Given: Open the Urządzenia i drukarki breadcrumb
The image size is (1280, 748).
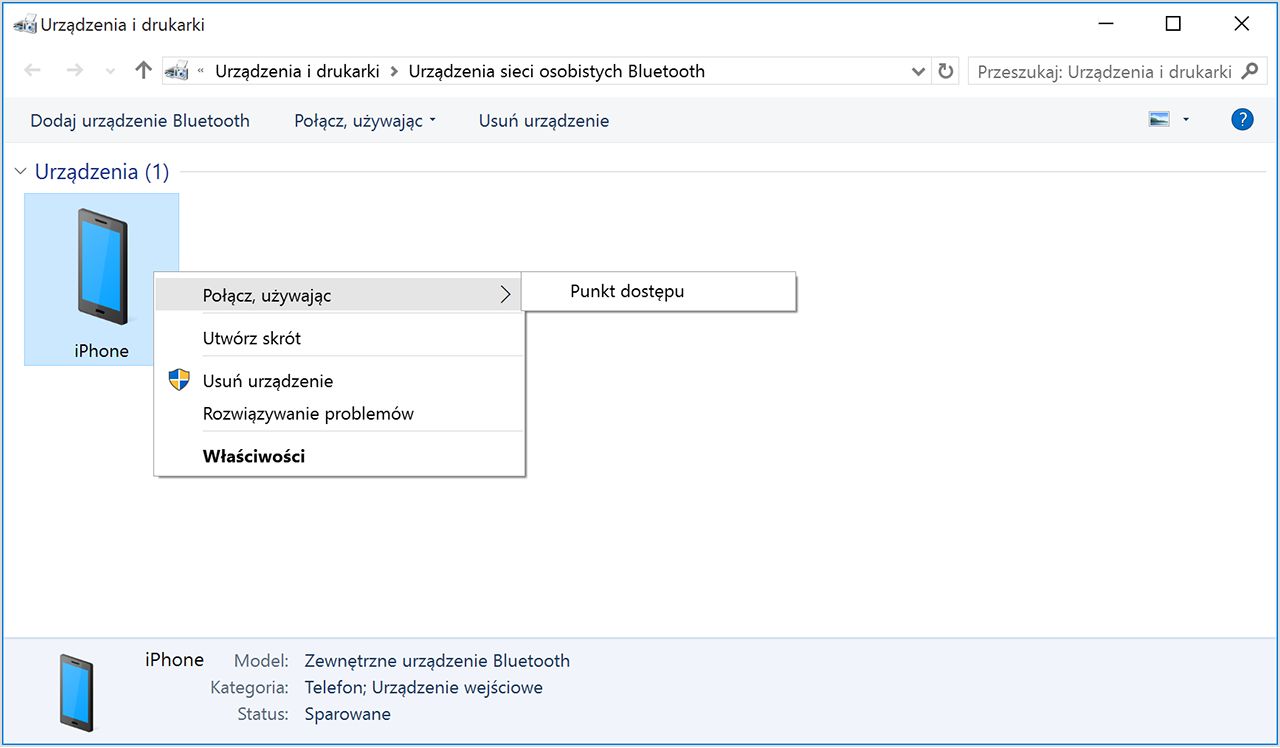Looking at the screenshot, I should pos(297,71).
